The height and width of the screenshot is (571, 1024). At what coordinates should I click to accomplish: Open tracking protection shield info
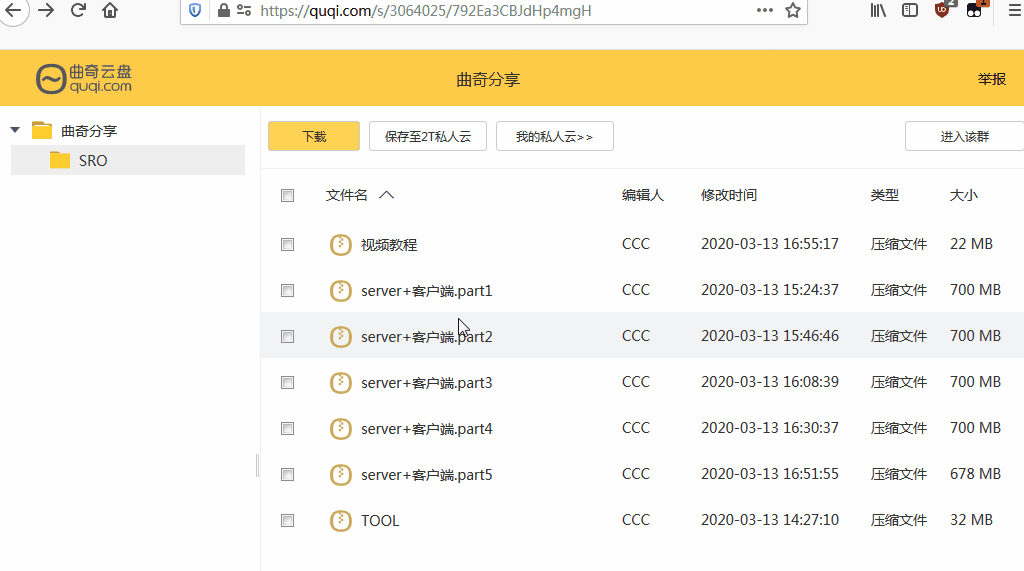point(195,10)
